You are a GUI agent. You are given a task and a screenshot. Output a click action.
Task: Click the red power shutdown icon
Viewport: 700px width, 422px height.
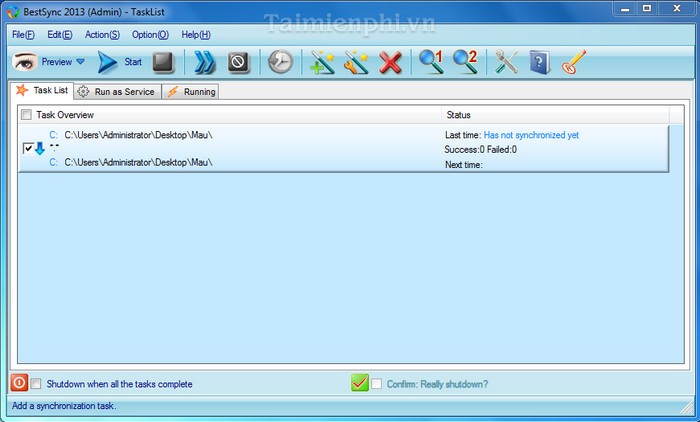19,383
